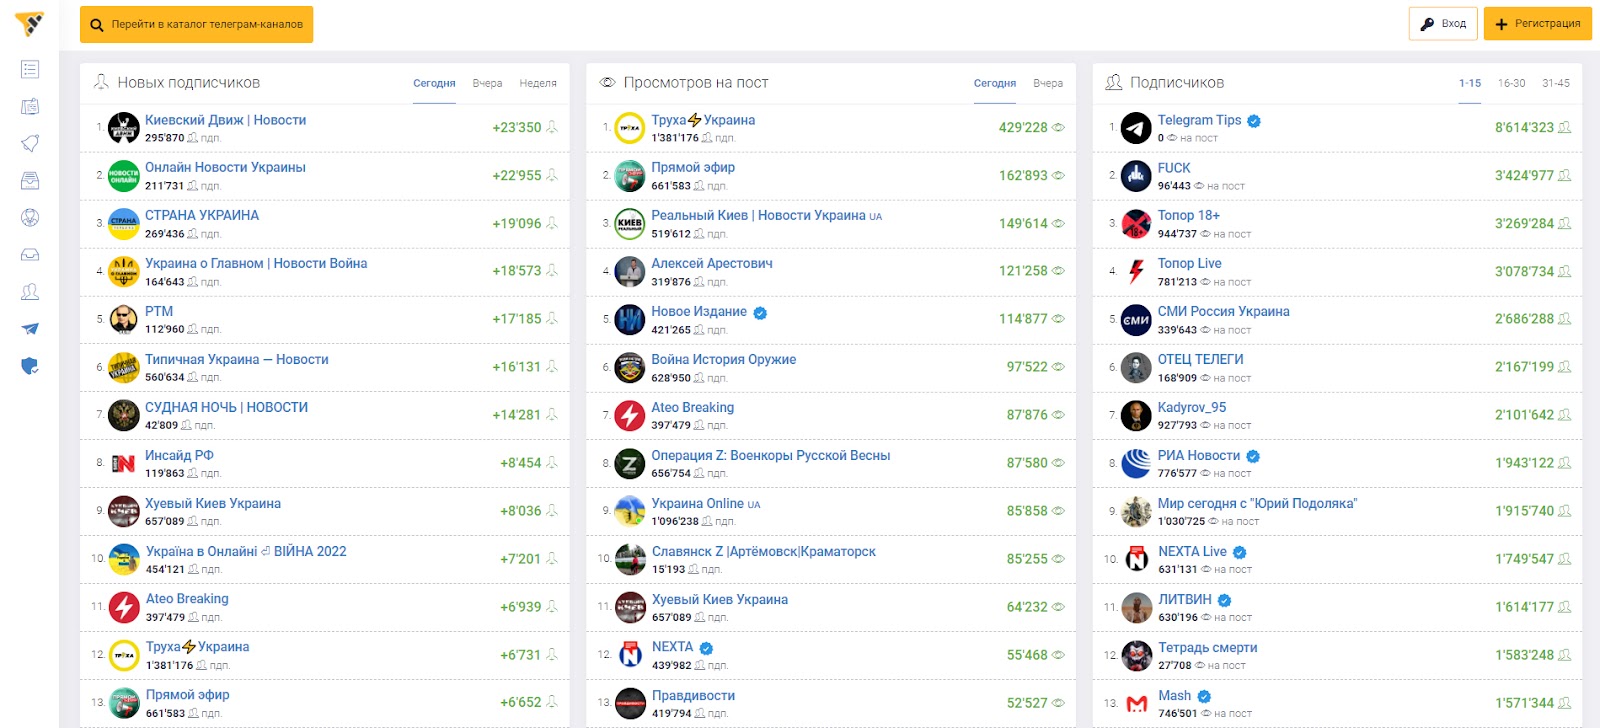Click the yellow funnel logo in sidebar

pos(30,24)
